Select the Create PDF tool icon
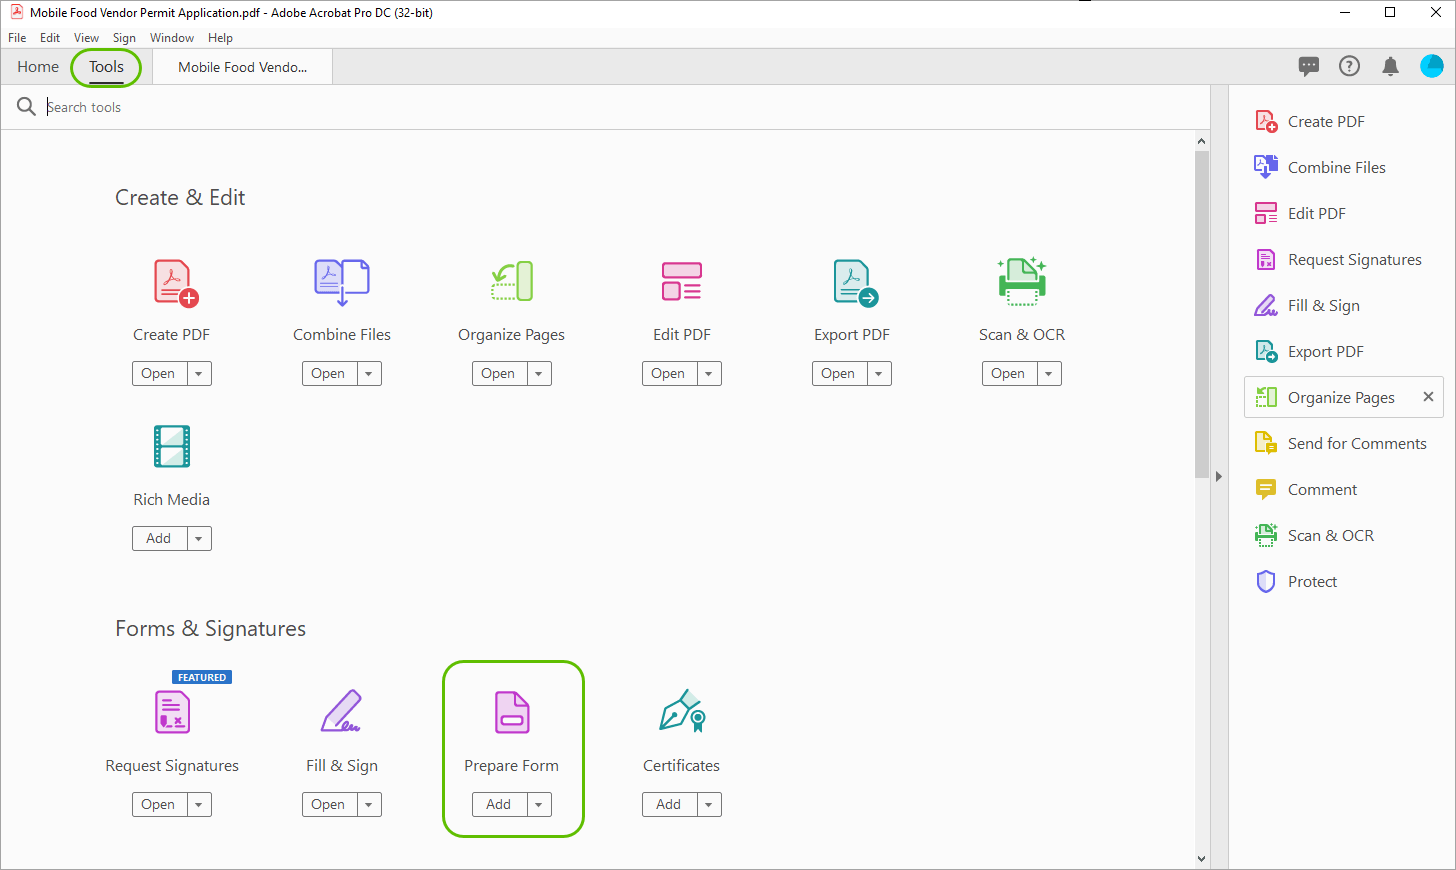This screenshot has height=870, width=1456. 171,281
